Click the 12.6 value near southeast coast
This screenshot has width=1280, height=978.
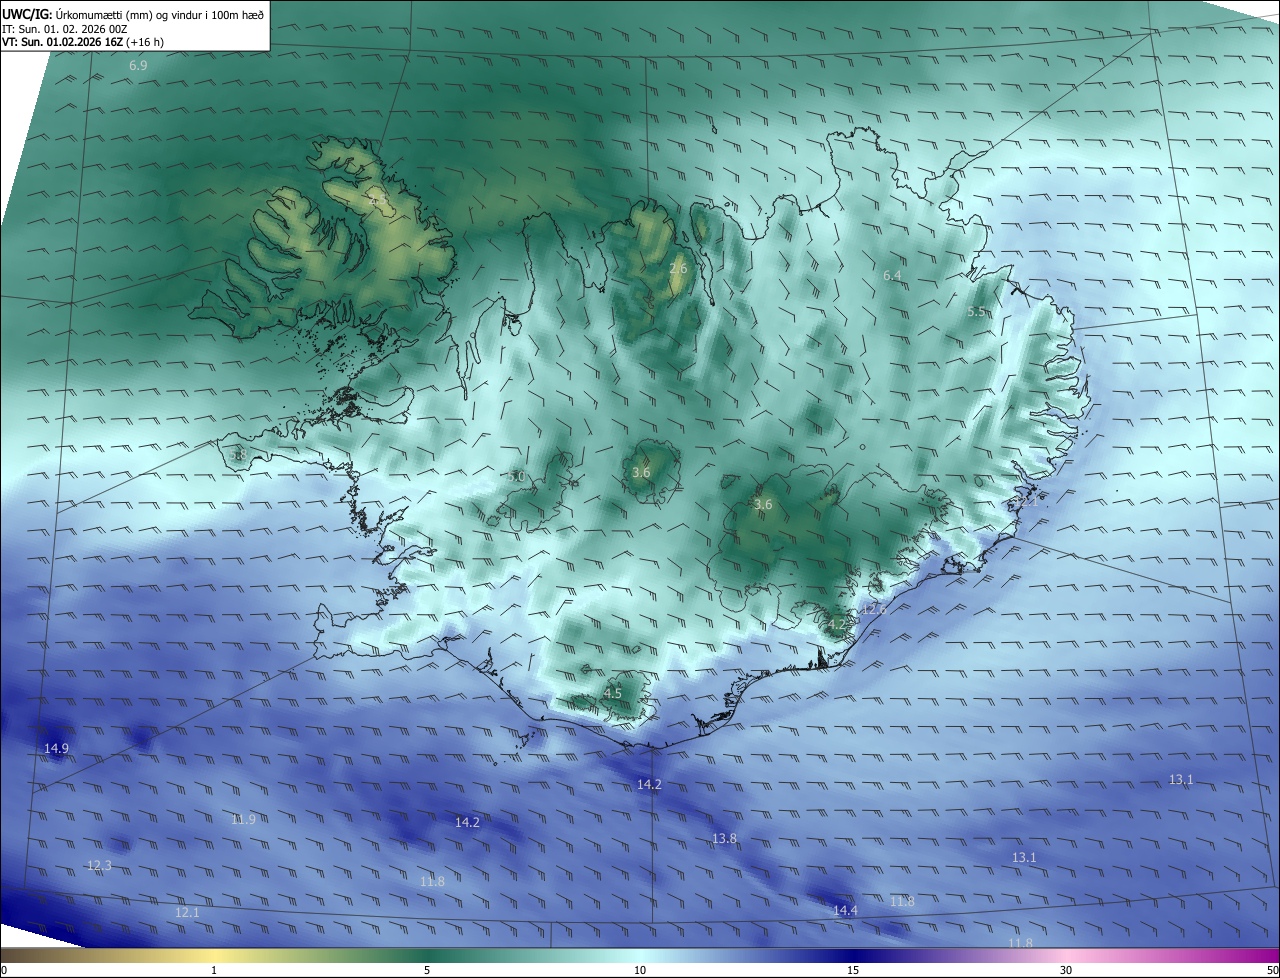[x=874, y=609]
